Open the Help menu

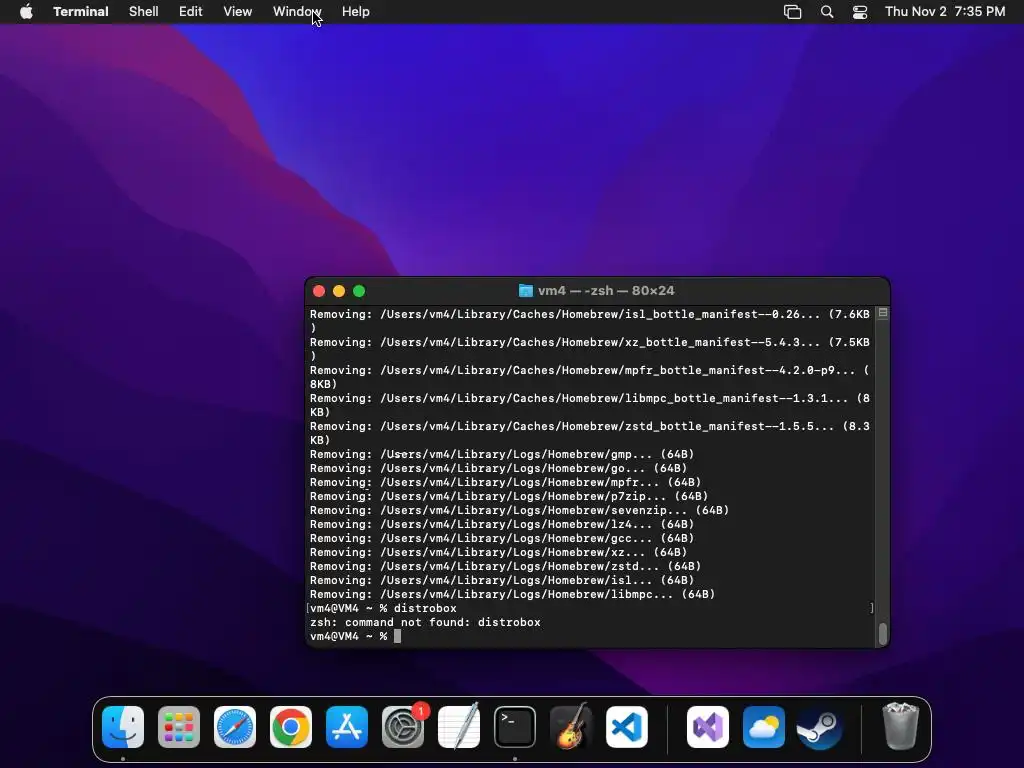pyautogui.click(x=356, y=12)
